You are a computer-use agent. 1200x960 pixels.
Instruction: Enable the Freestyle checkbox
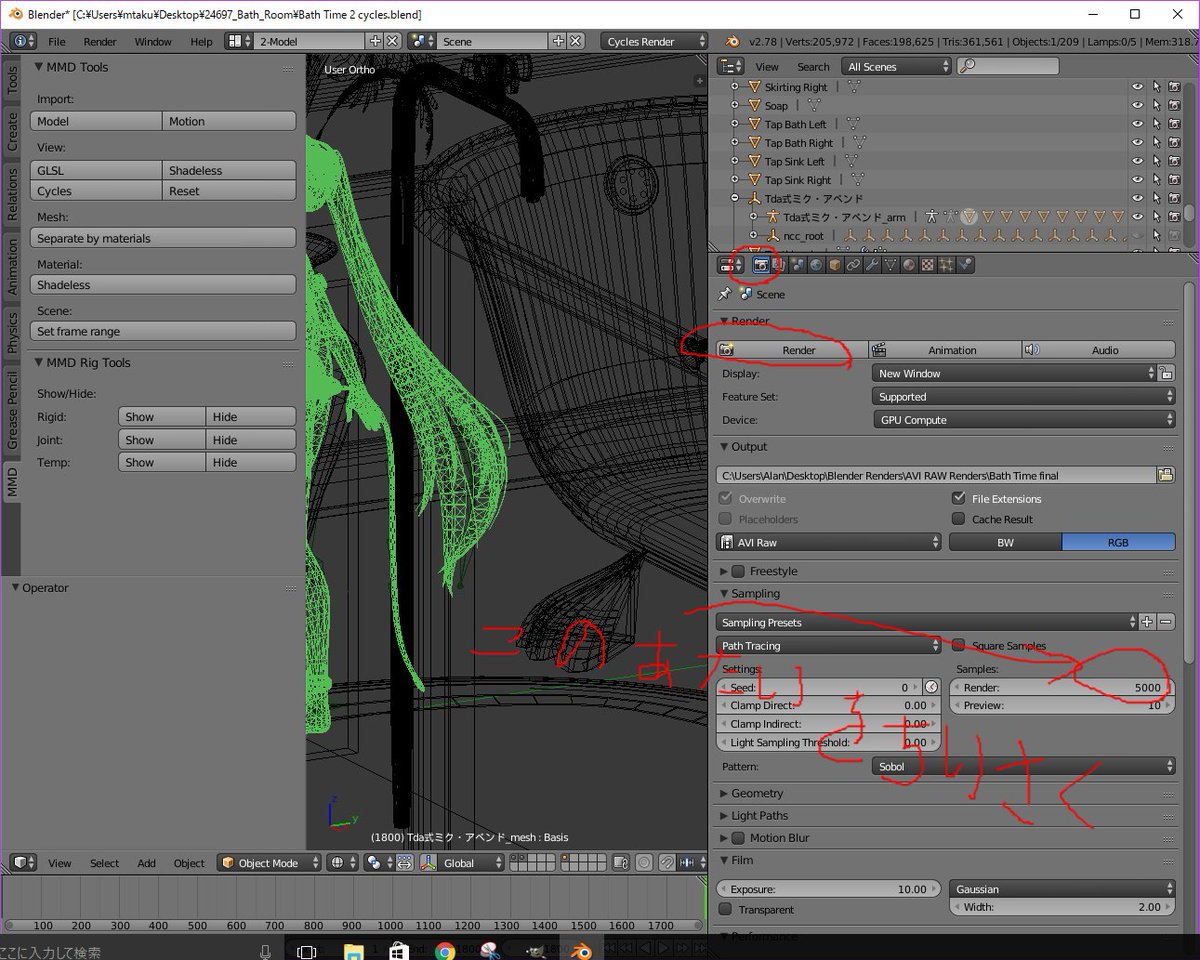[738, 571]
